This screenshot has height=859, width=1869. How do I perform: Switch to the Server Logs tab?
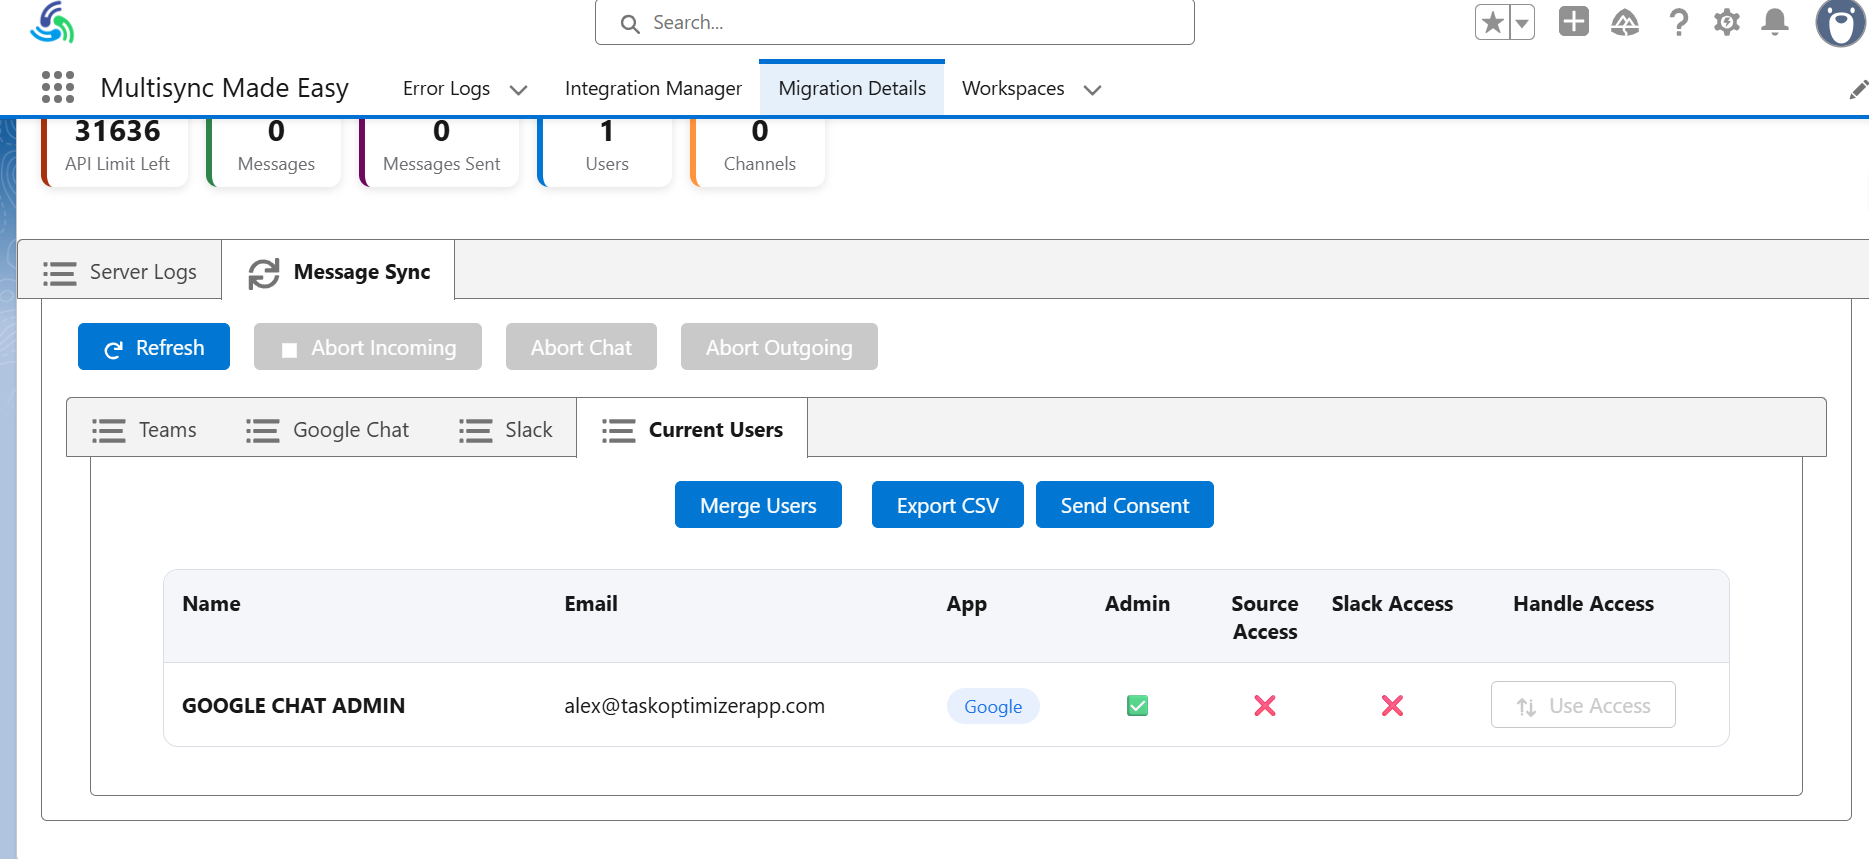point(120,271)
